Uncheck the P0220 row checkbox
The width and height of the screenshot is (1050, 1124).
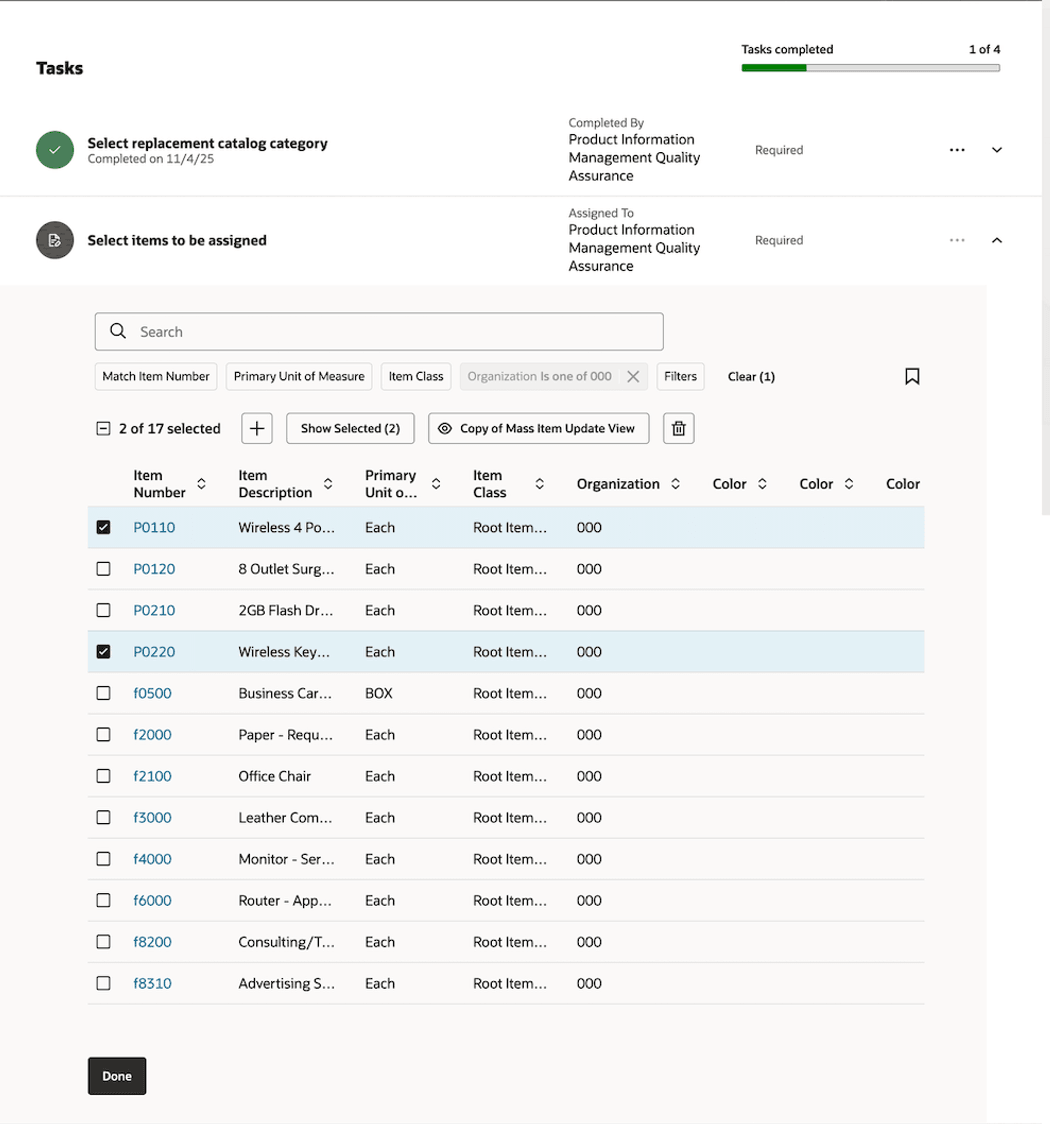coord(103,652)
